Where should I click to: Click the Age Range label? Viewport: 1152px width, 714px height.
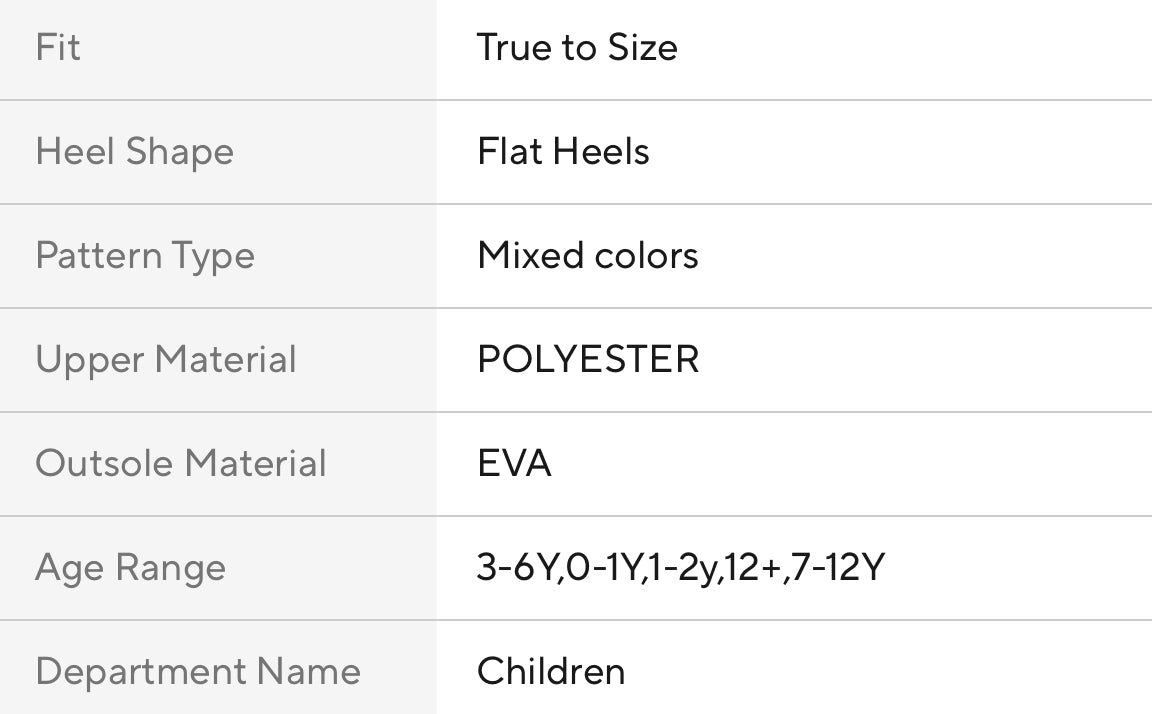[130, 568]
